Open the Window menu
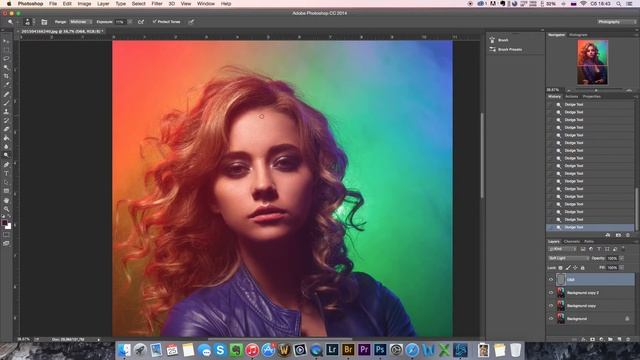 (206, 4)
